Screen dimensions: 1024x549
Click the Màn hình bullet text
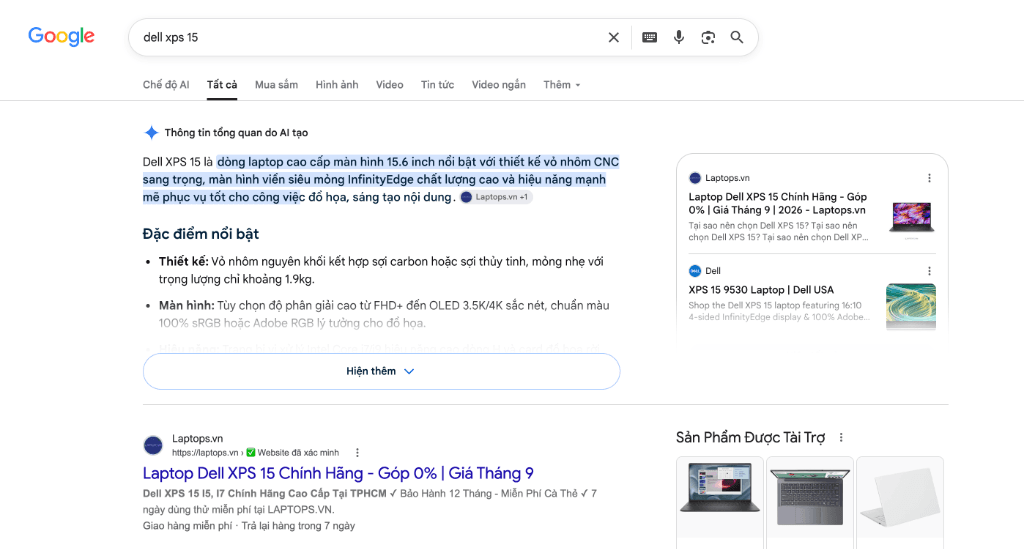pyautogui.click(x=384, y=314)
